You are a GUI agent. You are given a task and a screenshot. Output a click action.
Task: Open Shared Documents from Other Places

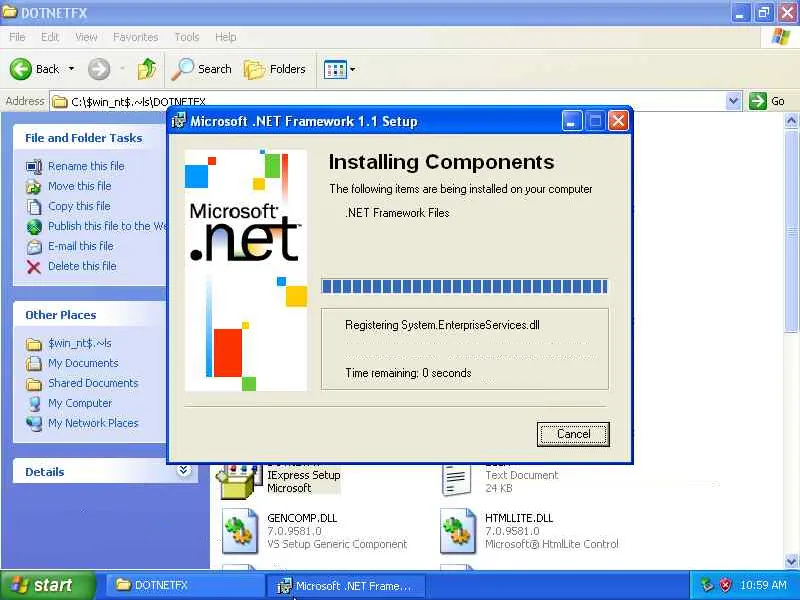coord(93,383)
